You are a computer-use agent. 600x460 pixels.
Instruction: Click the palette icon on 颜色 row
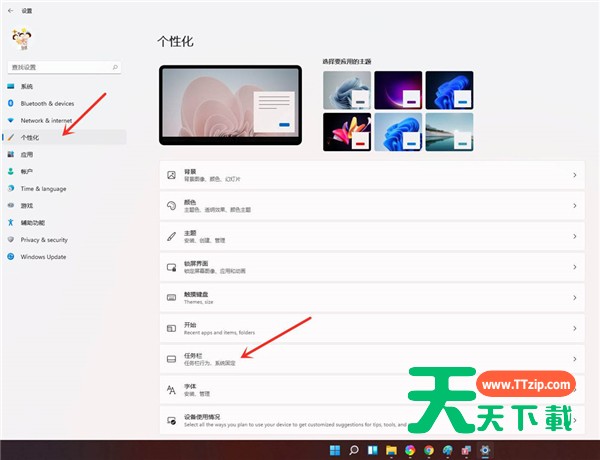tap(171, 206)
